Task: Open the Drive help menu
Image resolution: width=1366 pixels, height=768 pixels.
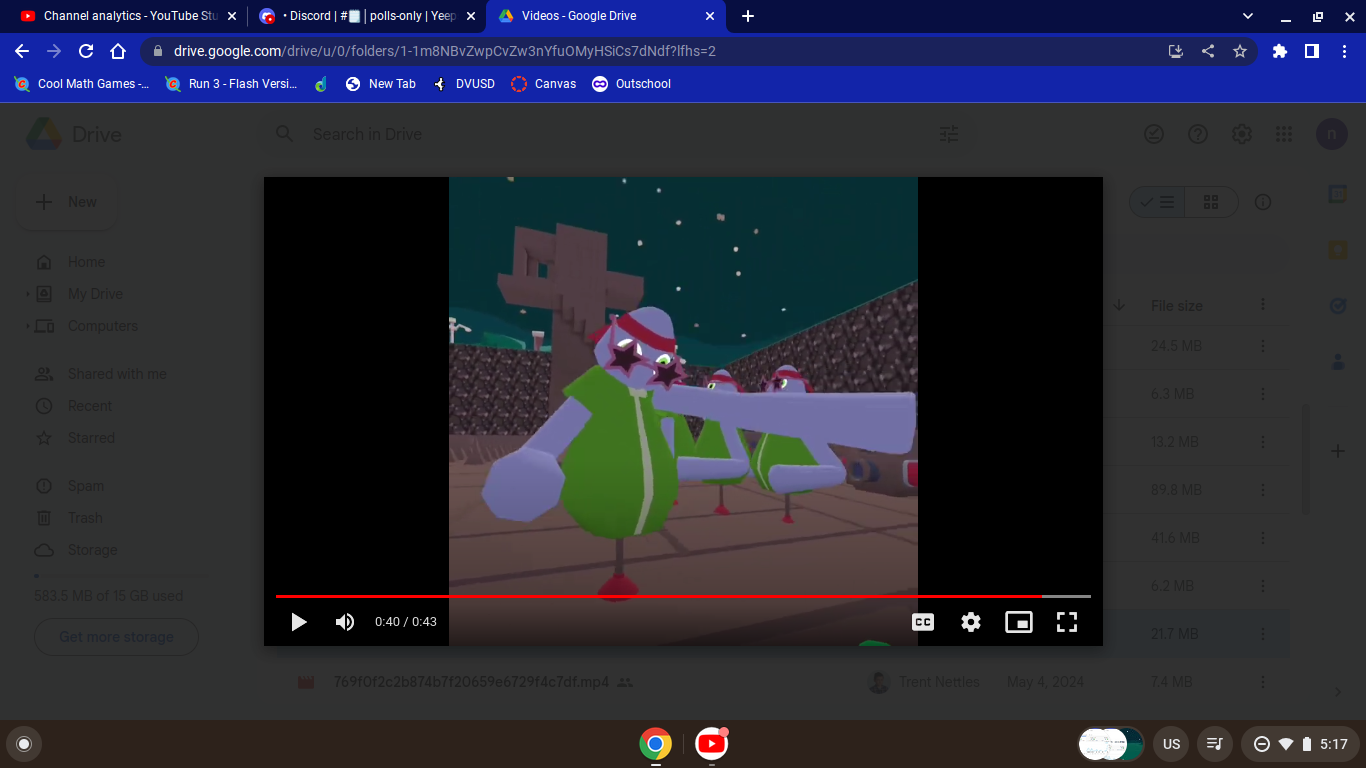Action: (x=1198, y=134)
